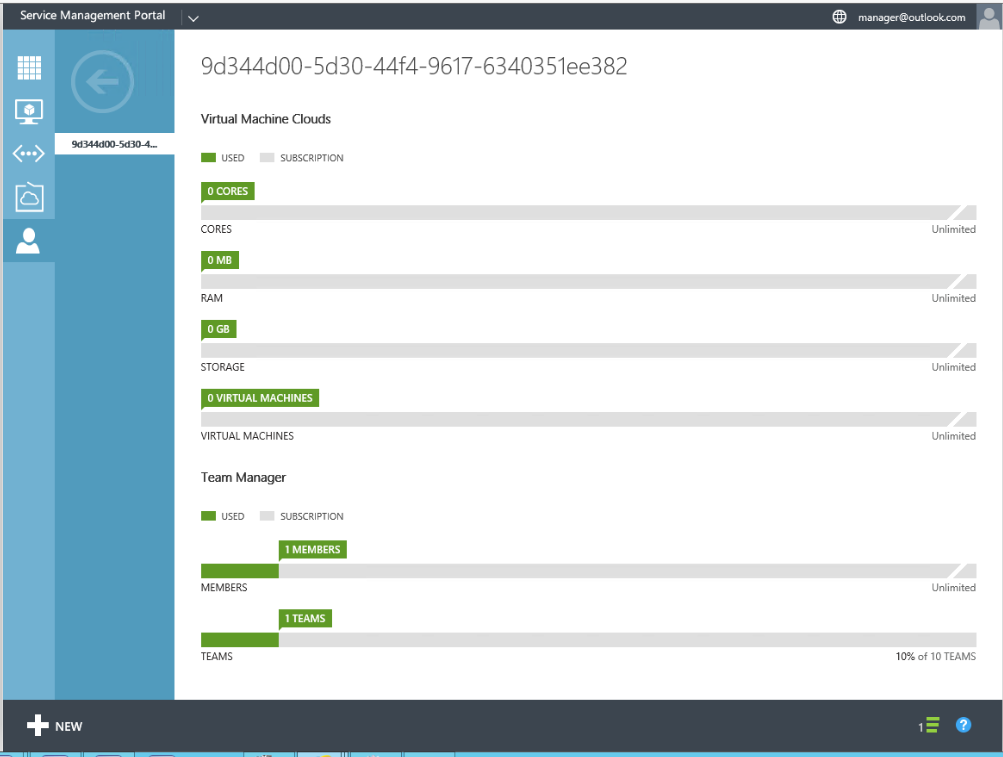Select the My Account person icon
The height and width of the screenshot is (757, 1003).
click(29, 241)
